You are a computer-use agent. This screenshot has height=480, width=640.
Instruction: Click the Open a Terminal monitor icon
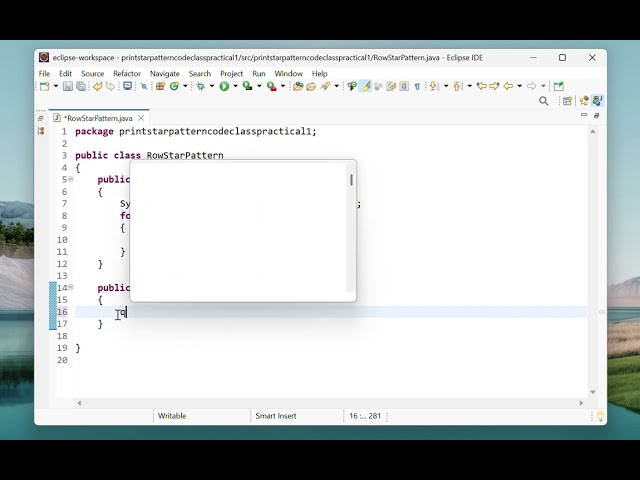pyautogui.click(x=127, y=86)
